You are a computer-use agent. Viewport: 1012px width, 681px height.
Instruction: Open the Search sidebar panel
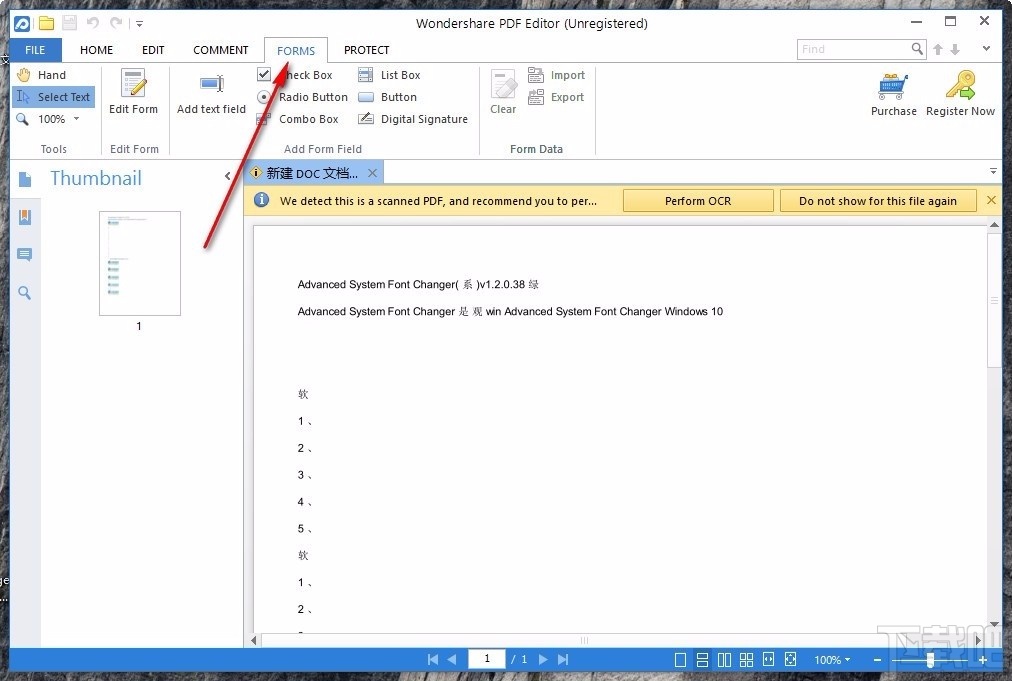(x=25, y=292)
